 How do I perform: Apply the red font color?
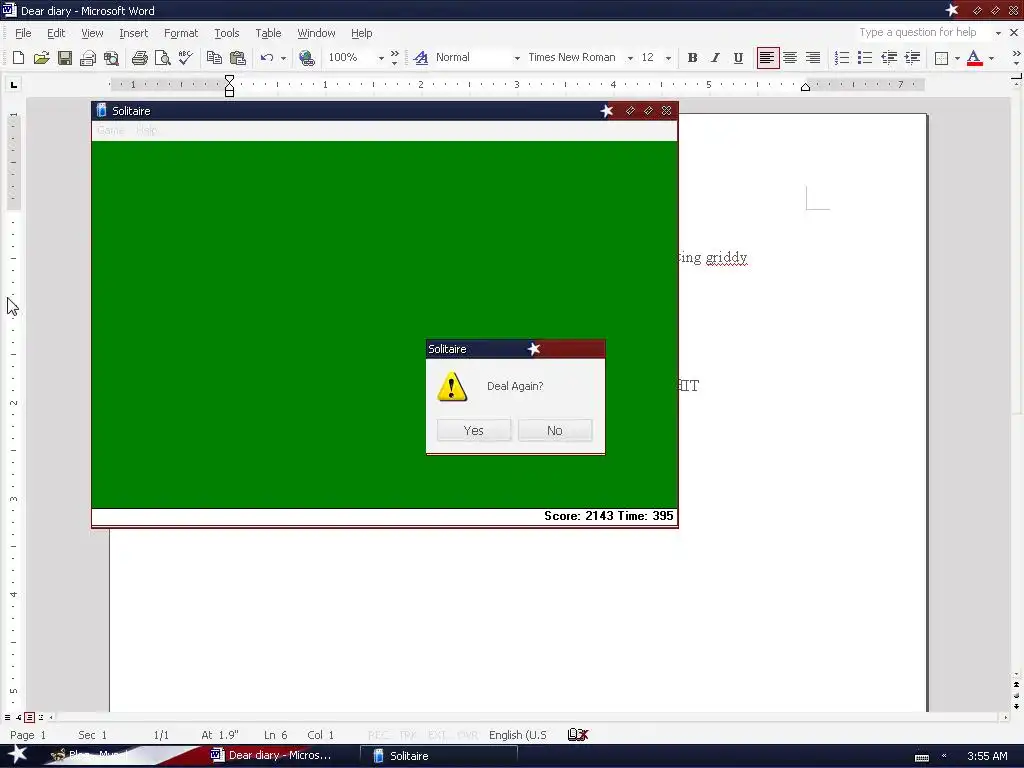tap(974, 58)
